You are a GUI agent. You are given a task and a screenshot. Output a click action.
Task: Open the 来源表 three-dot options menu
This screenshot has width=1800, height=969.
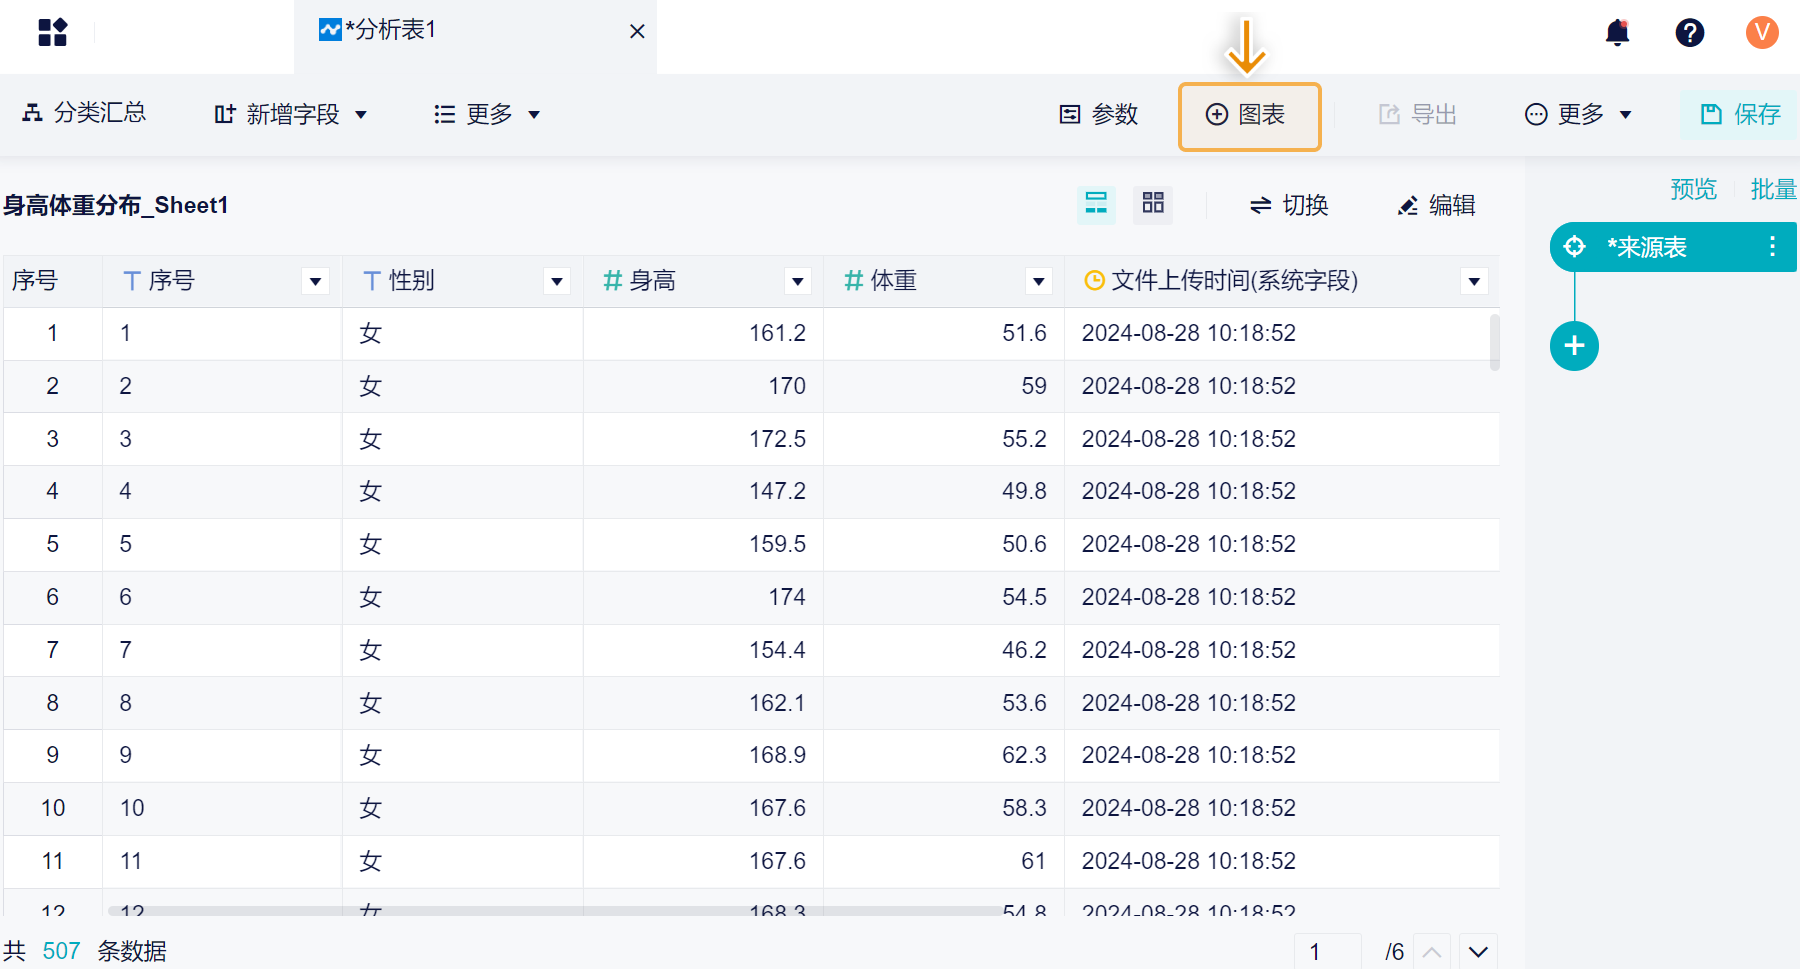click(1772, 247)
